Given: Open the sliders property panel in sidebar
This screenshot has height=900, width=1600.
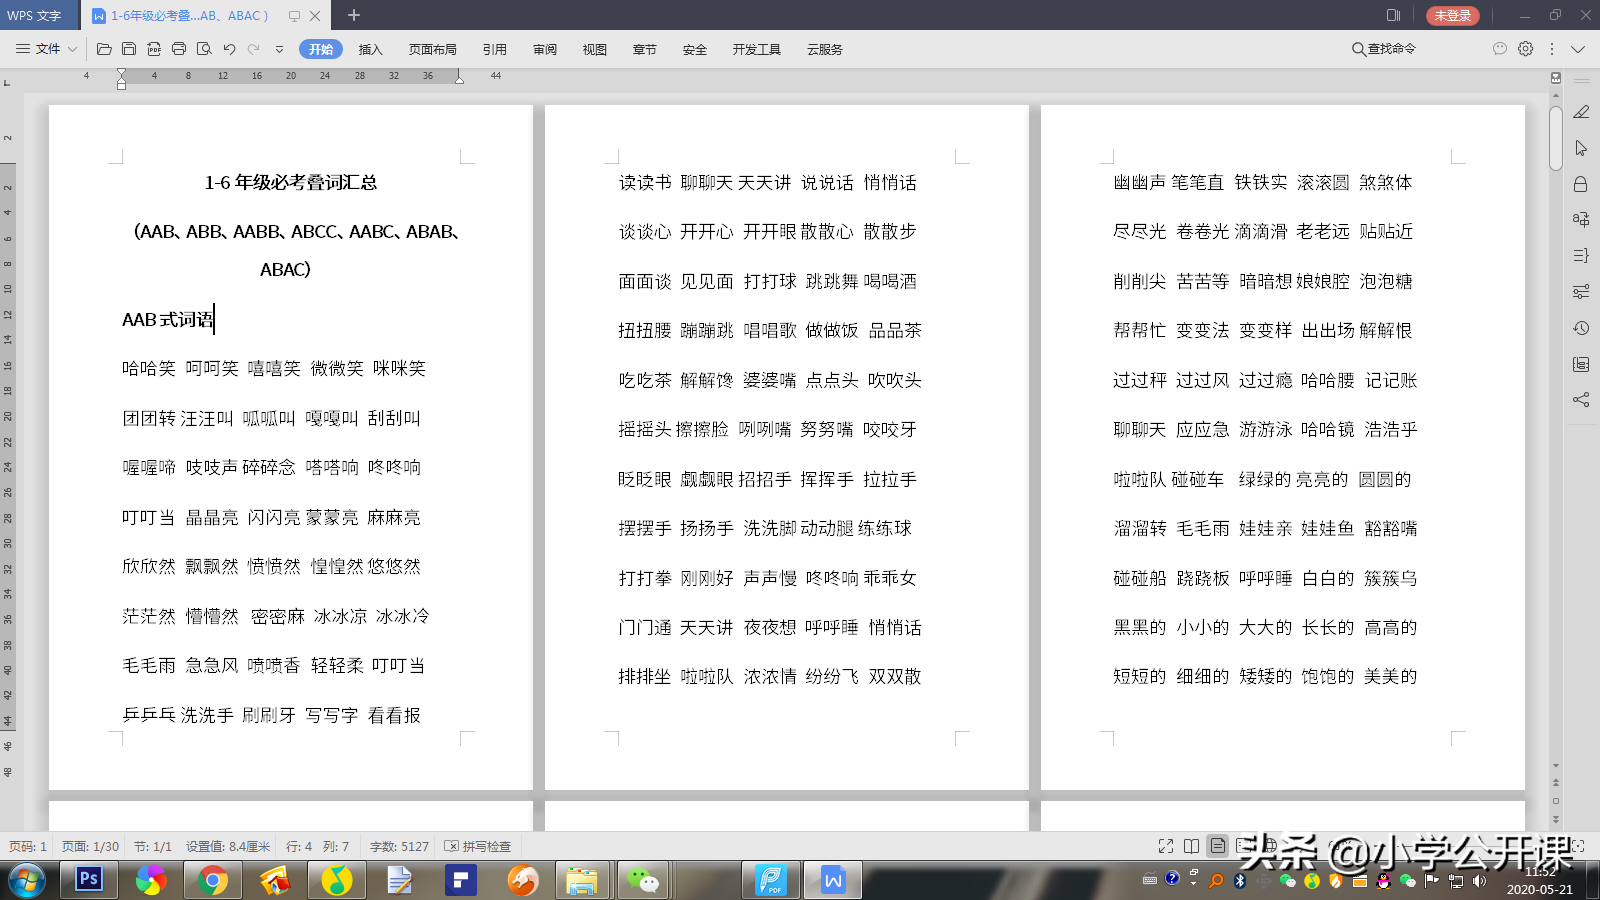Looking at the screenshot, I should [x=1581, y=292].
